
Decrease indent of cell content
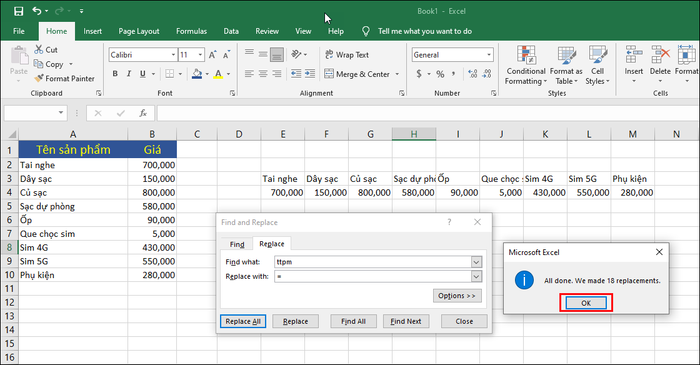pos(296,74)
